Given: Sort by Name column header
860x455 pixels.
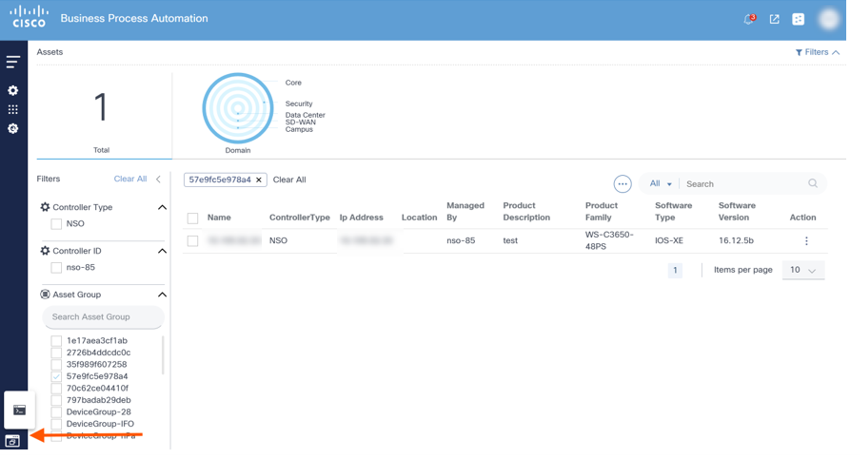Looking at the screenshot, I should [x=219, y=218].
